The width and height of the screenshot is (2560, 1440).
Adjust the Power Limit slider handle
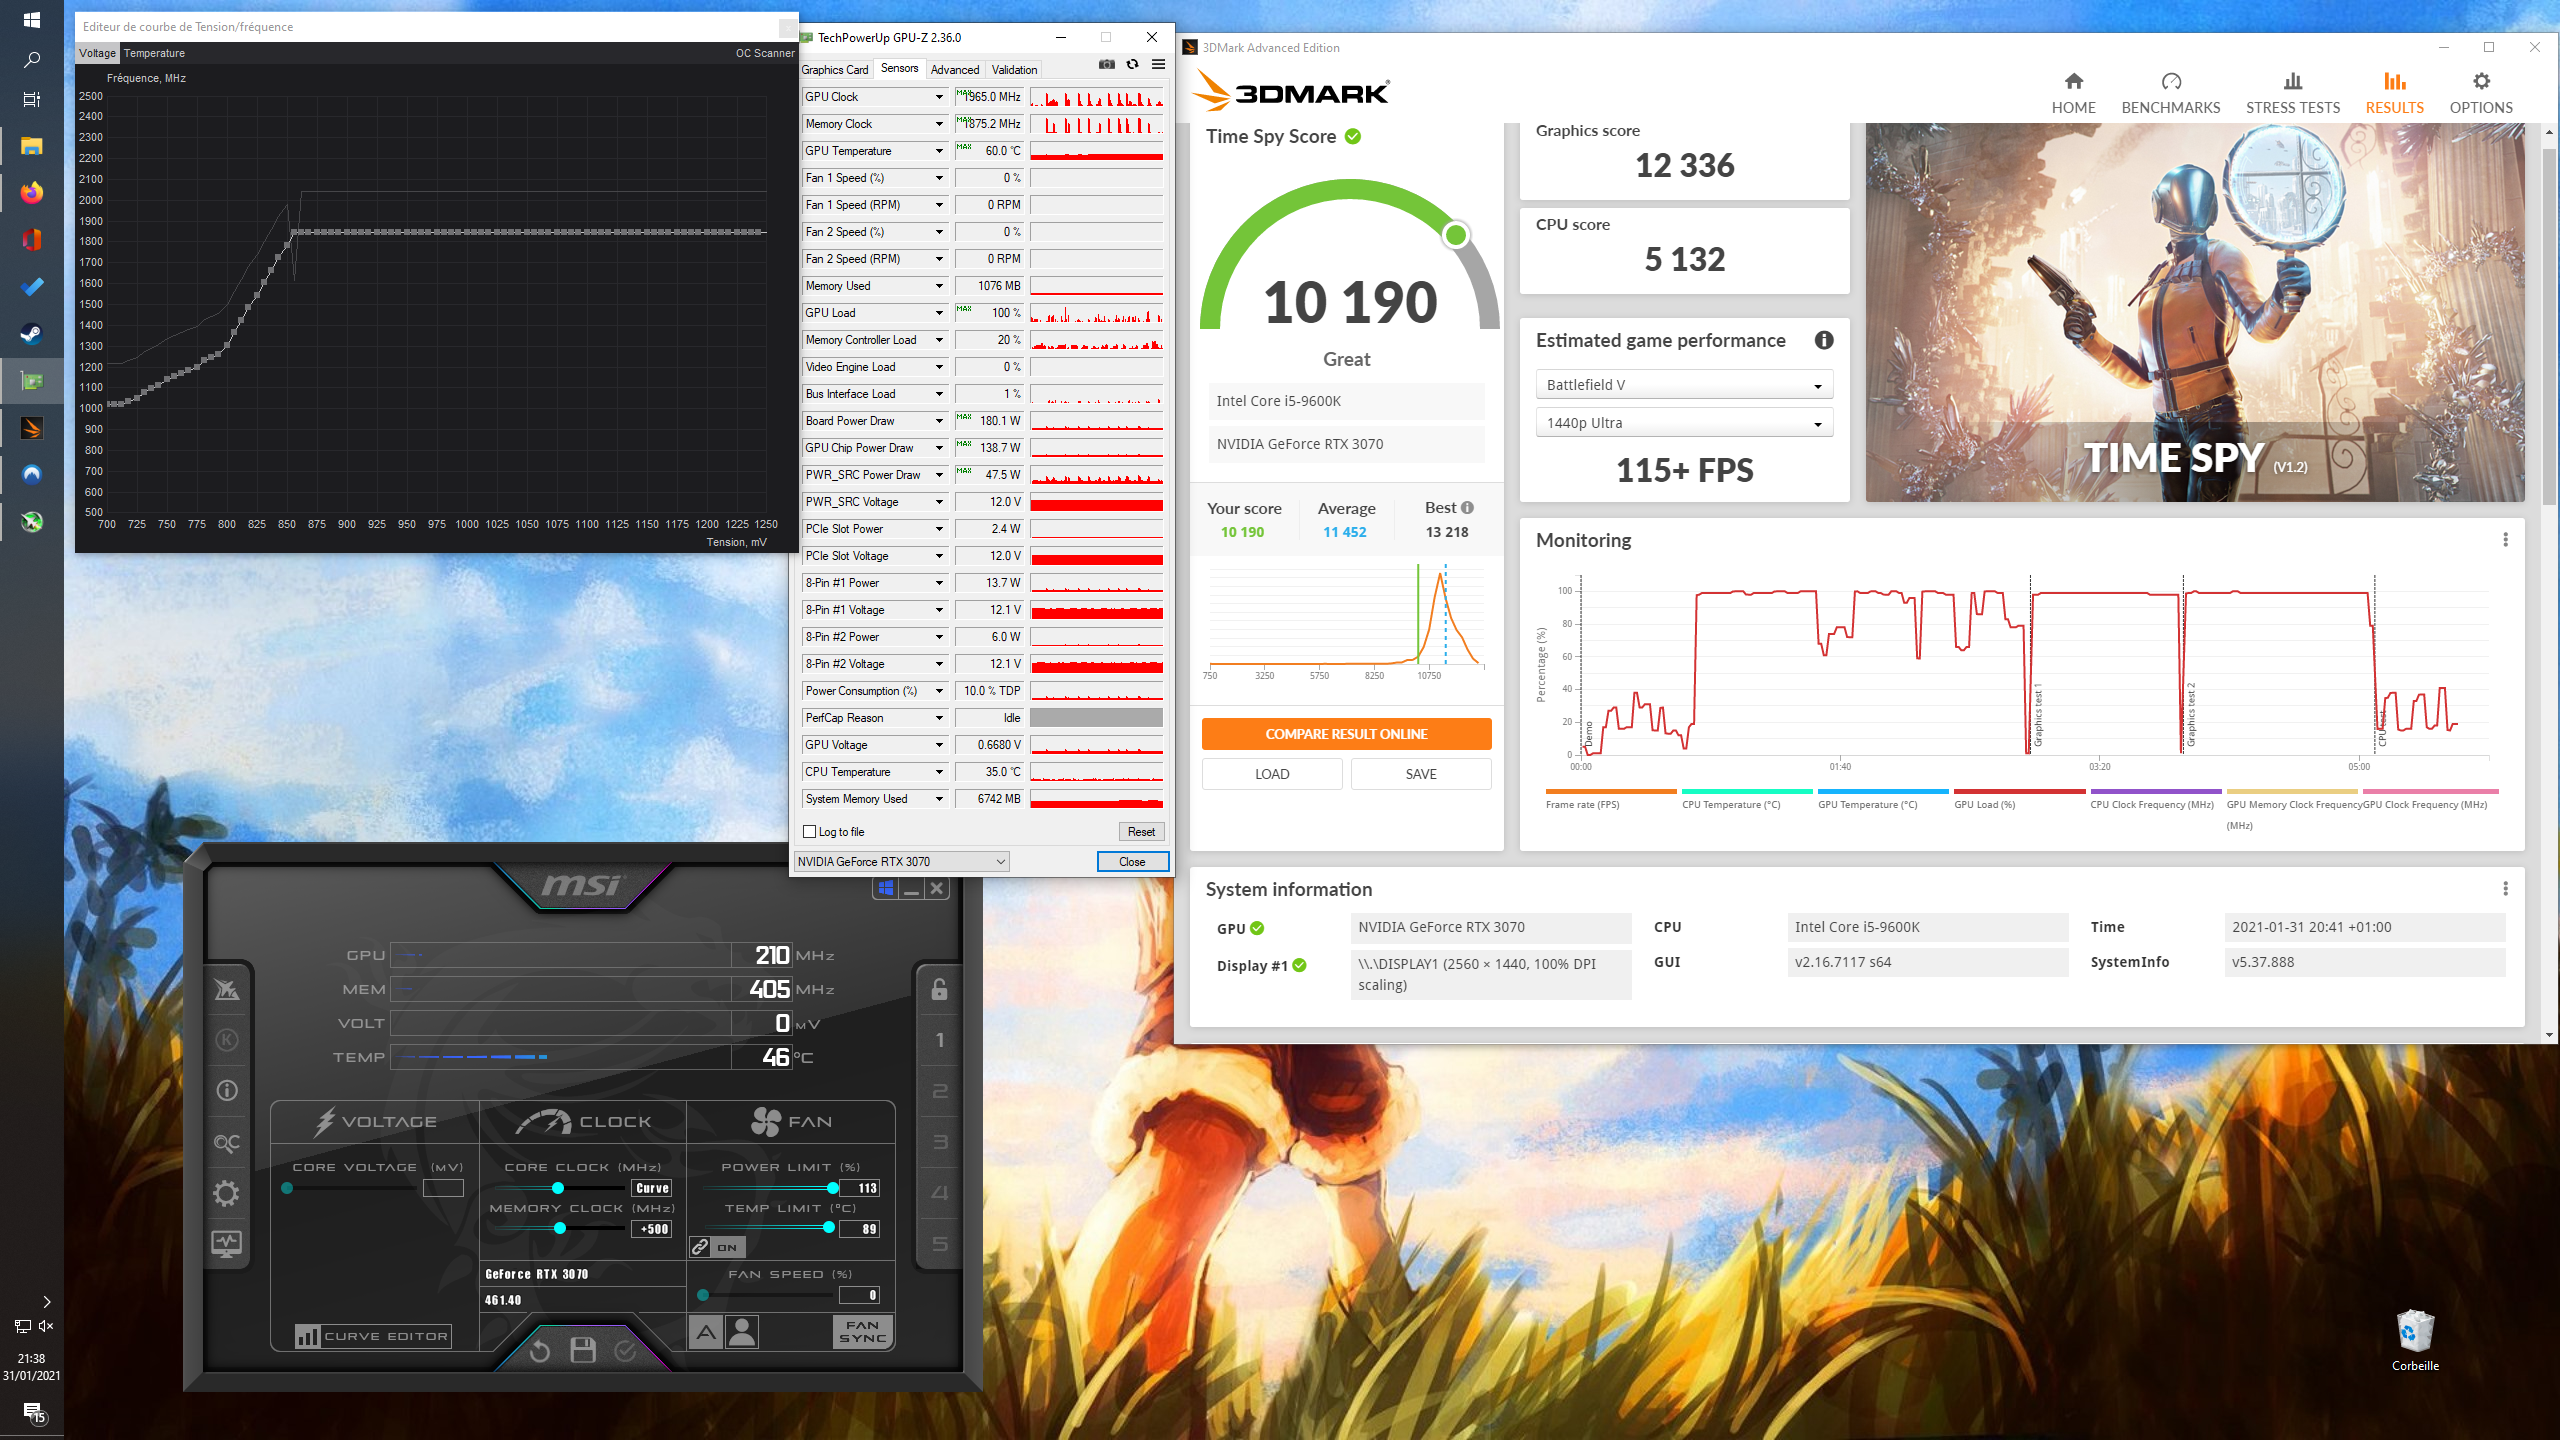pos(833,1188)
